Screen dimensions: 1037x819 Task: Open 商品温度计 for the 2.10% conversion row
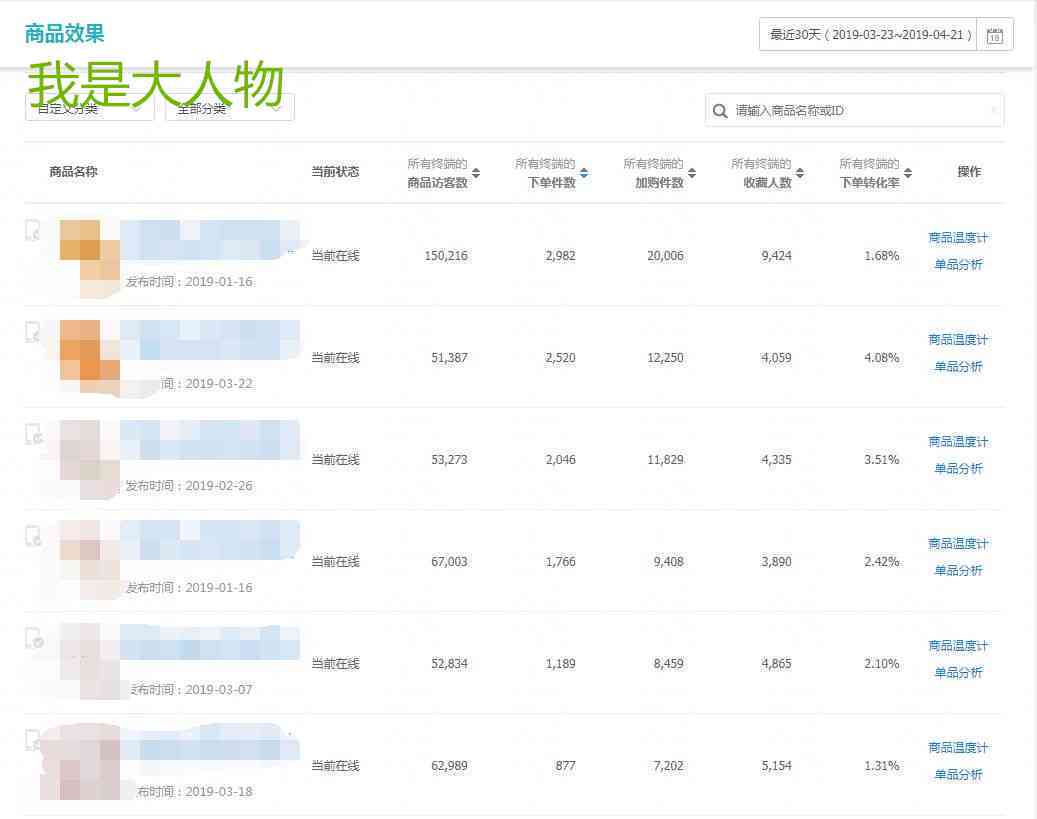(x=958, y=645)
